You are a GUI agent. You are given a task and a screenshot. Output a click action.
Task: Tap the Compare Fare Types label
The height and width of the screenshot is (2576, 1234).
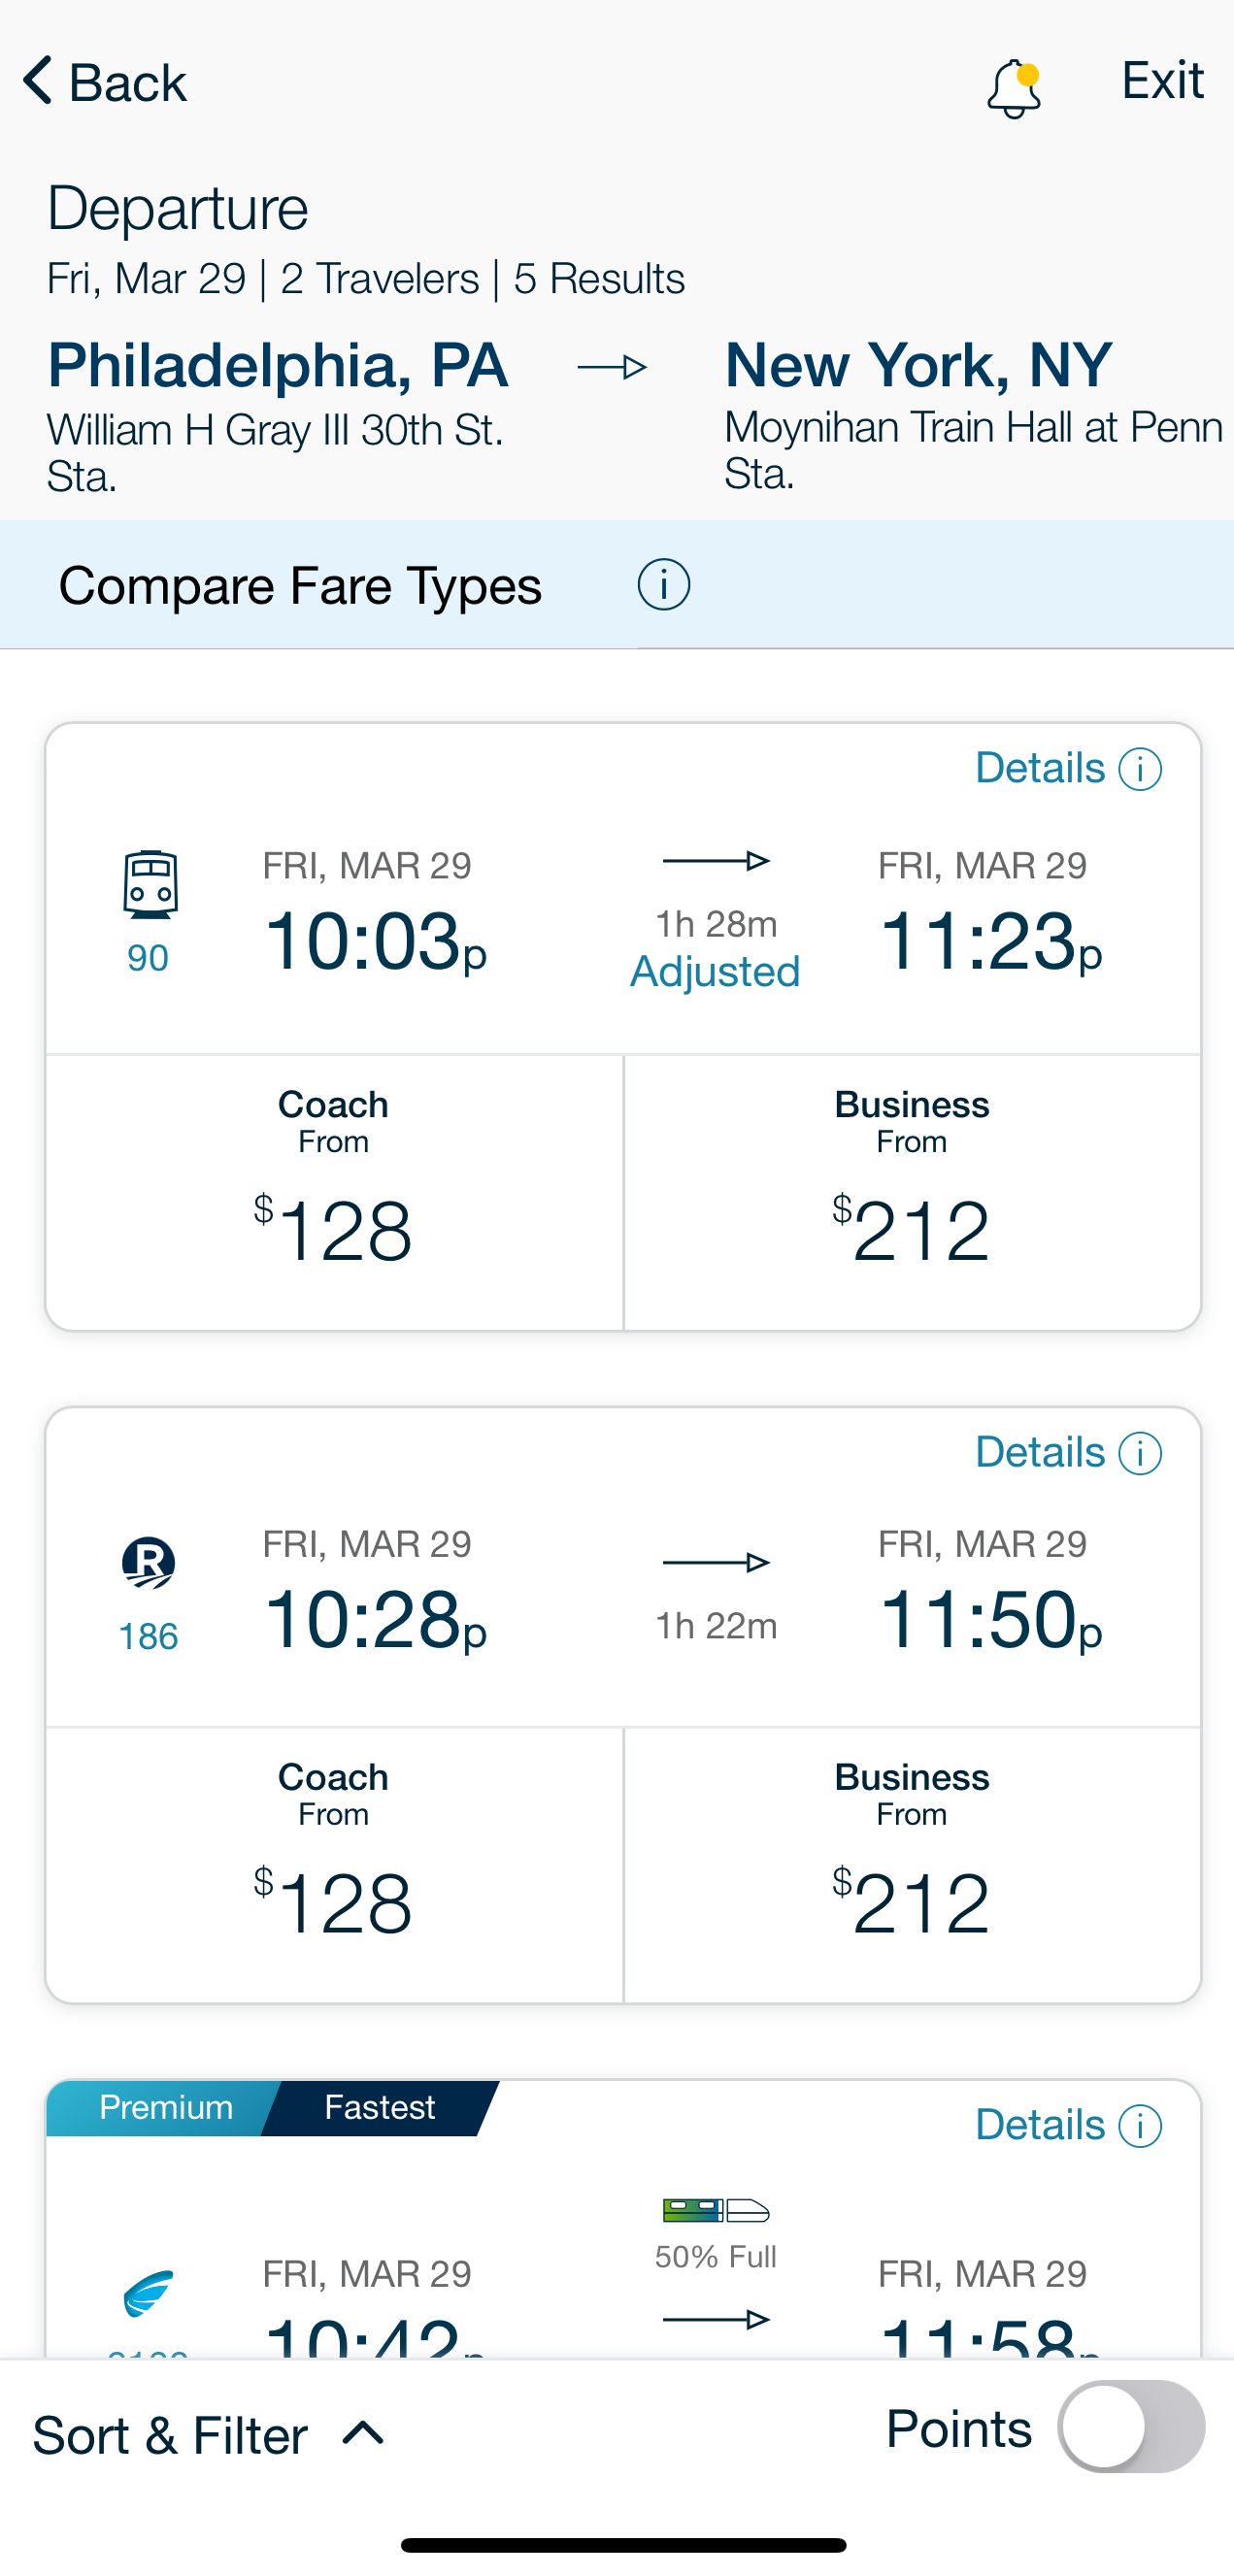coord(300,586)
